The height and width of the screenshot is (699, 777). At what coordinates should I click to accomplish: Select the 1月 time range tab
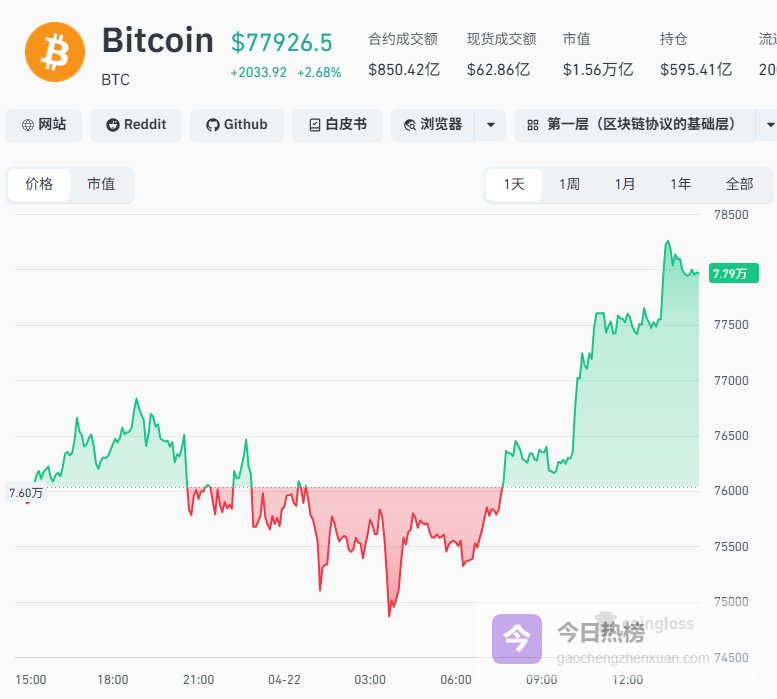pos(625,184)
